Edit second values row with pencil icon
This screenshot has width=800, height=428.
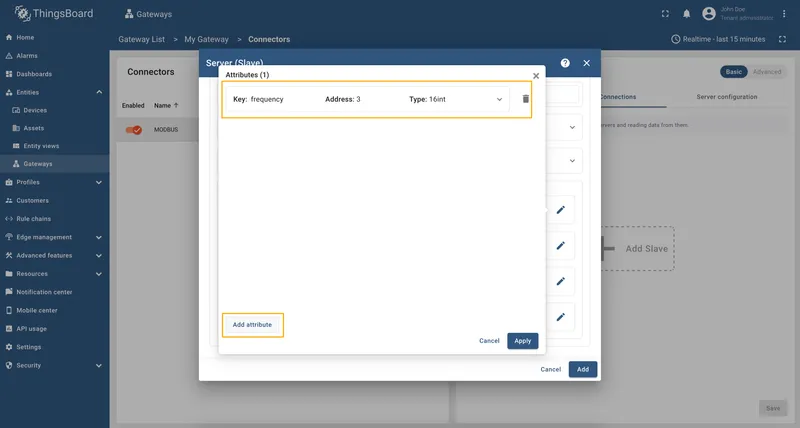560,245
